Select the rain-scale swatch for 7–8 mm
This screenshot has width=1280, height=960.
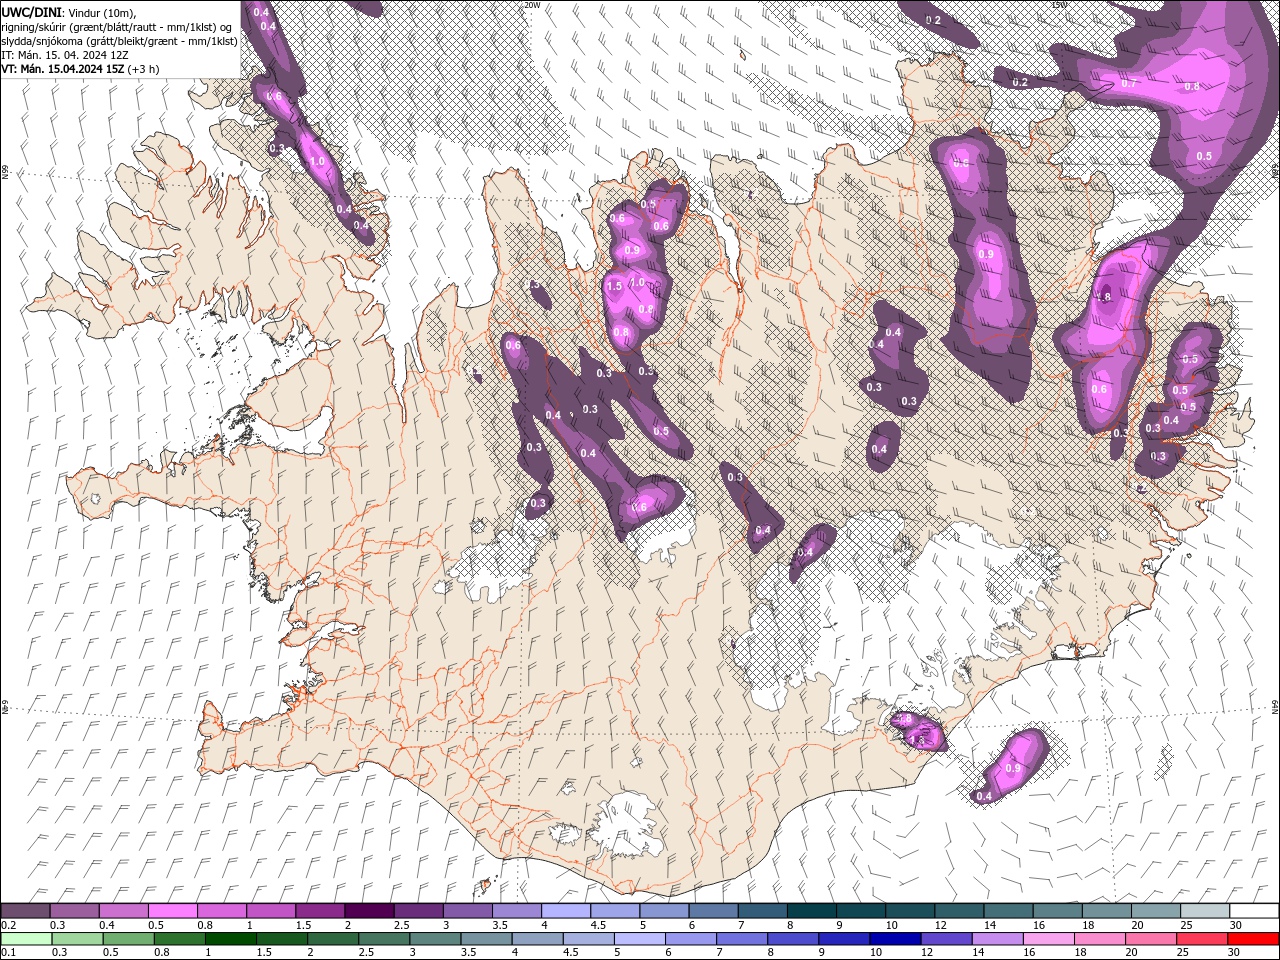[x=742, y=939]
